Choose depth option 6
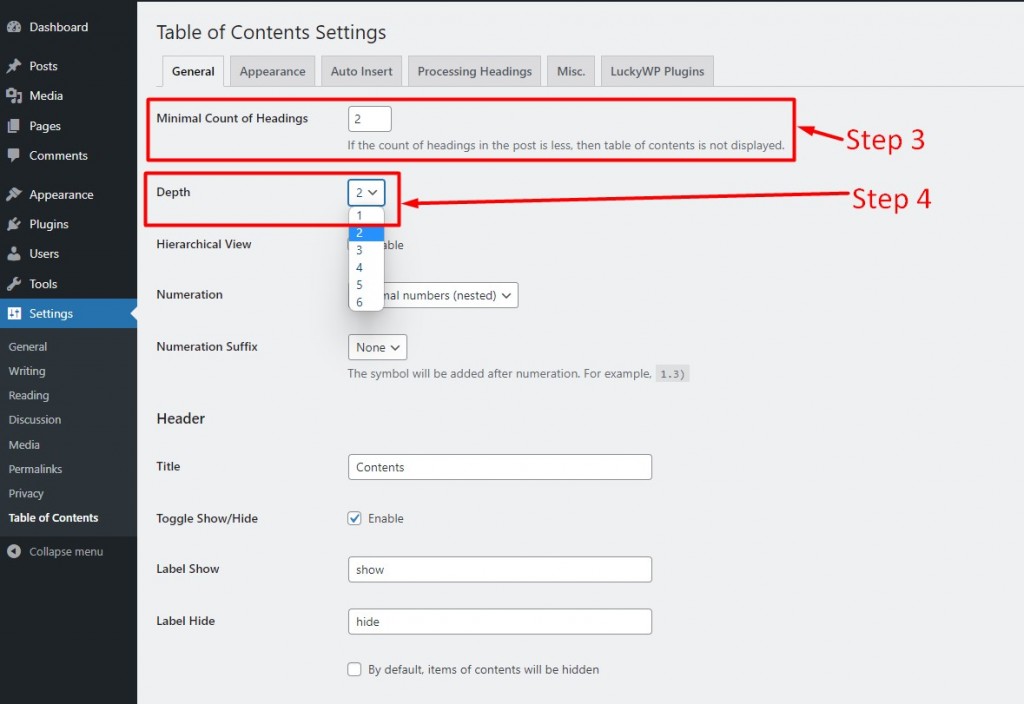Image resolution: width=1024 pixels, height=704 pixels. (366, 302)
